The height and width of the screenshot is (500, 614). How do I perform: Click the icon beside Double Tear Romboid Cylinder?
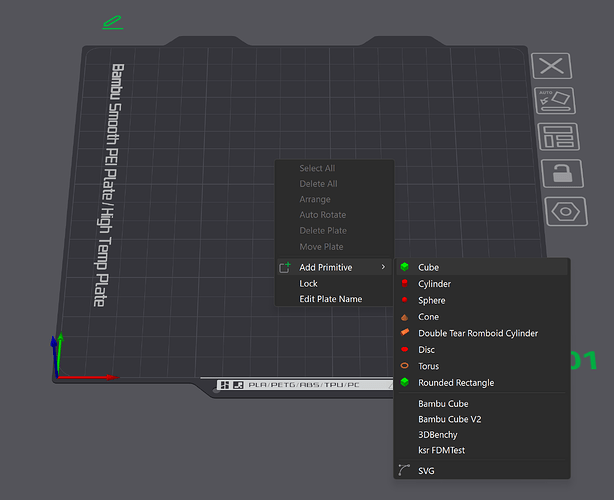tap(405, 332)
